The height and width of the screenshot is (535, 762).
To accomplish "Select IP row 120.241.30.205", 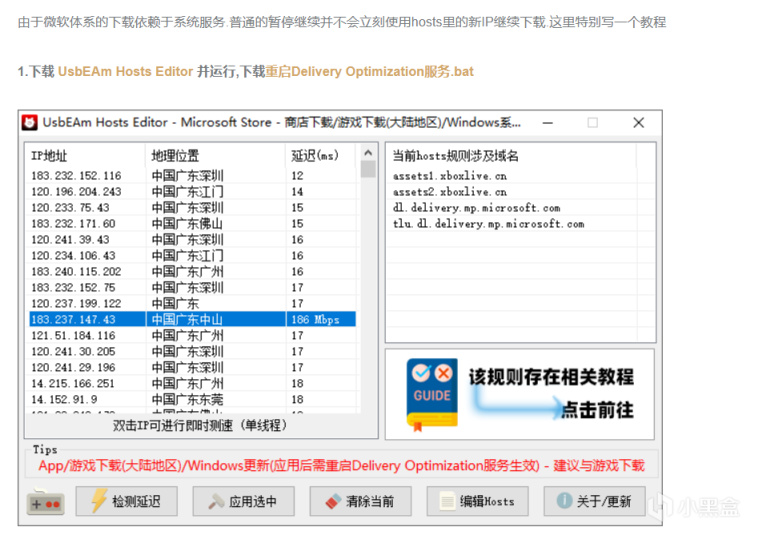I will 192,351.
